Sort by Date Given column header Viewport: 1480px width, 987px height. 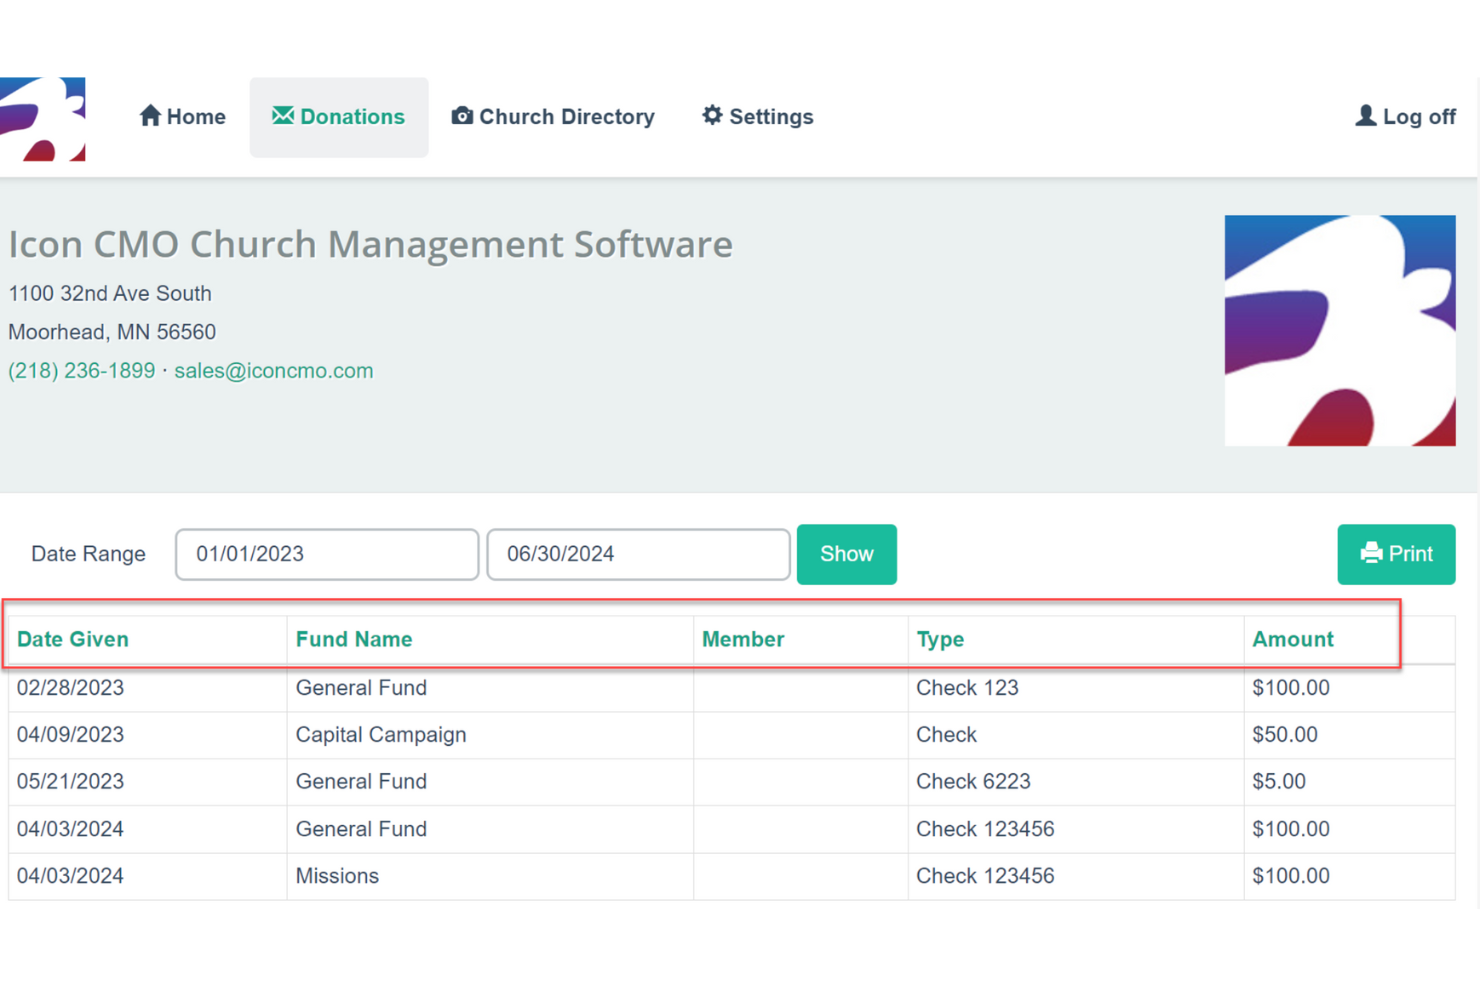click(73, 639)
